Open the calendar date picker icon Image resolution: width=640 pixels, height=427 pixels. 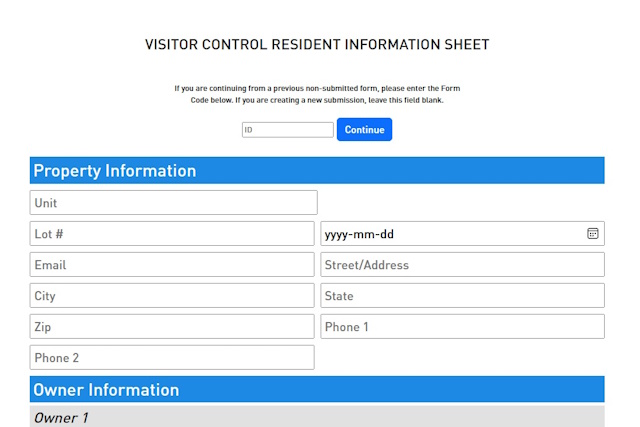coord(593,234)
